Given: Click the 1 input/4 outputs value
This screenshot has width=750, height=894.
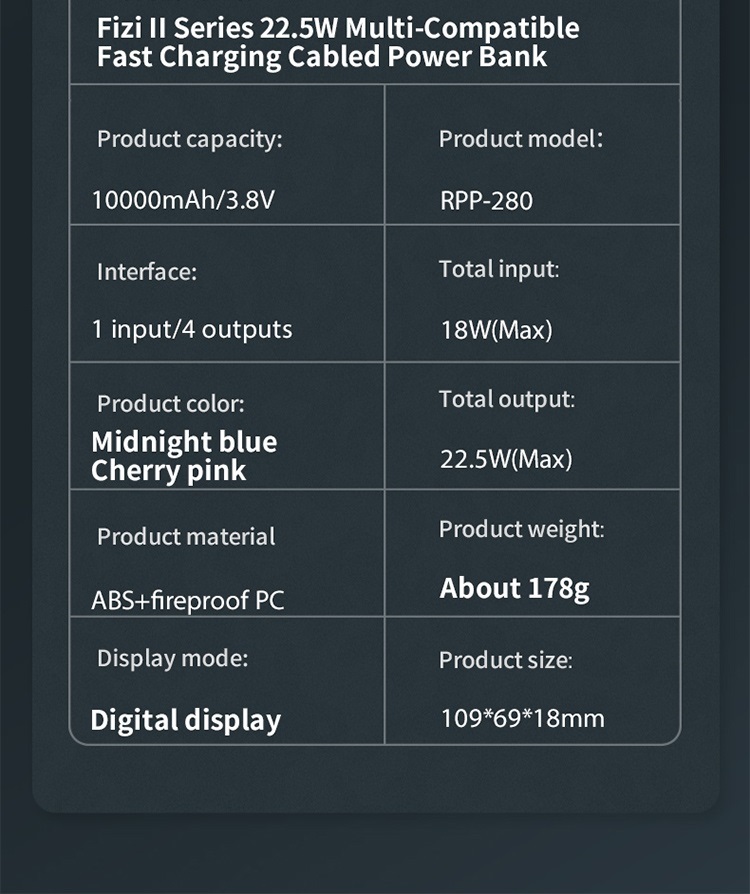Looking at the screenshot, I should [x=192, y=330].
